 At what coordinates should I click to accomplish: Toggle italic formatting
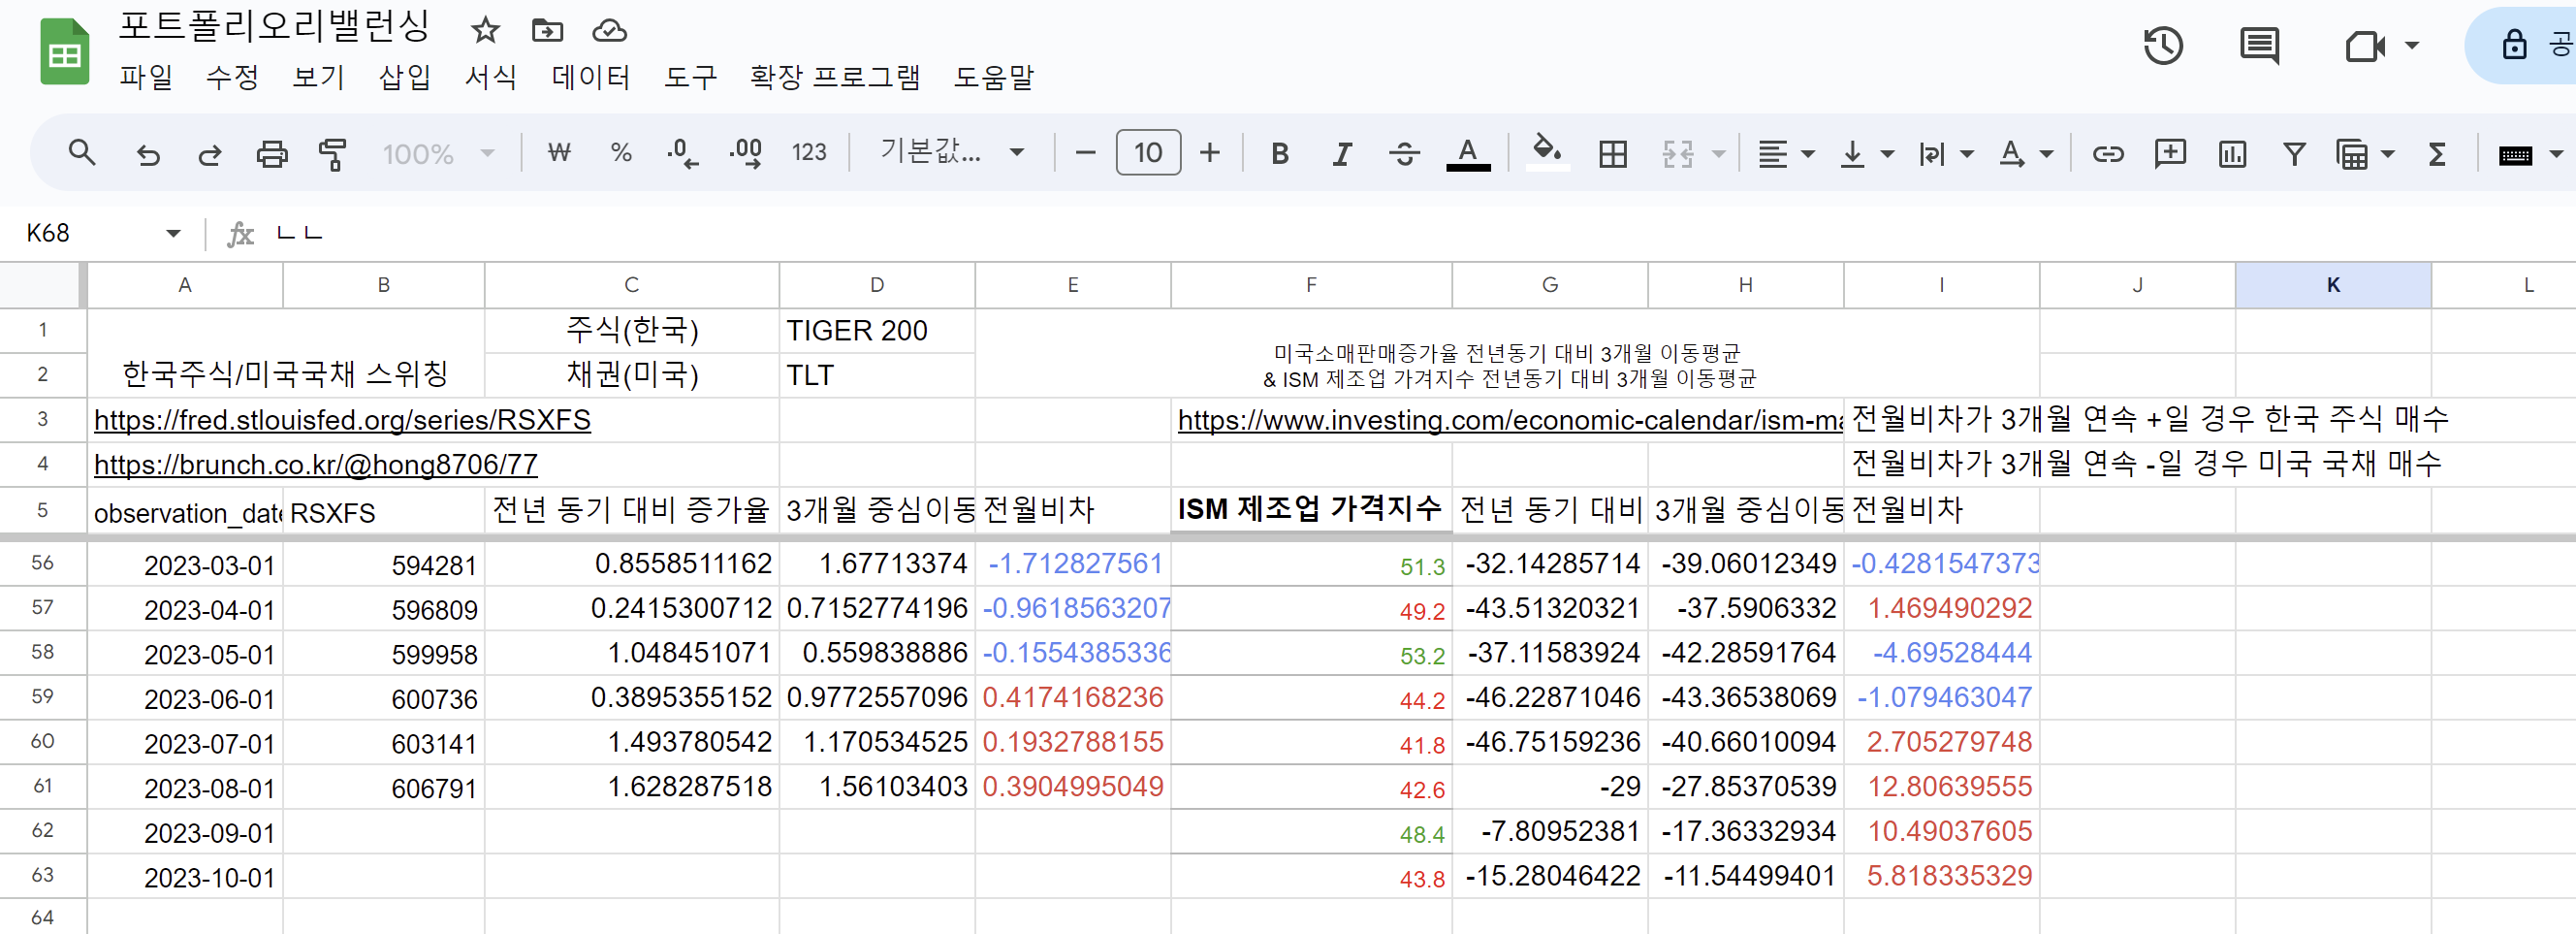pyautogui.click(x=1342, y=153)
